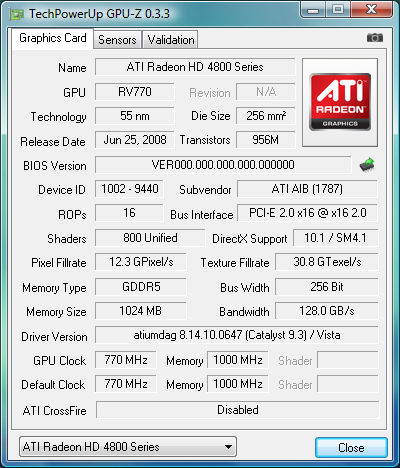This screenshot has height=468, width=400.
Task: Click the Driver Version field
Action: pyautogui.click(x=237, y=335)
